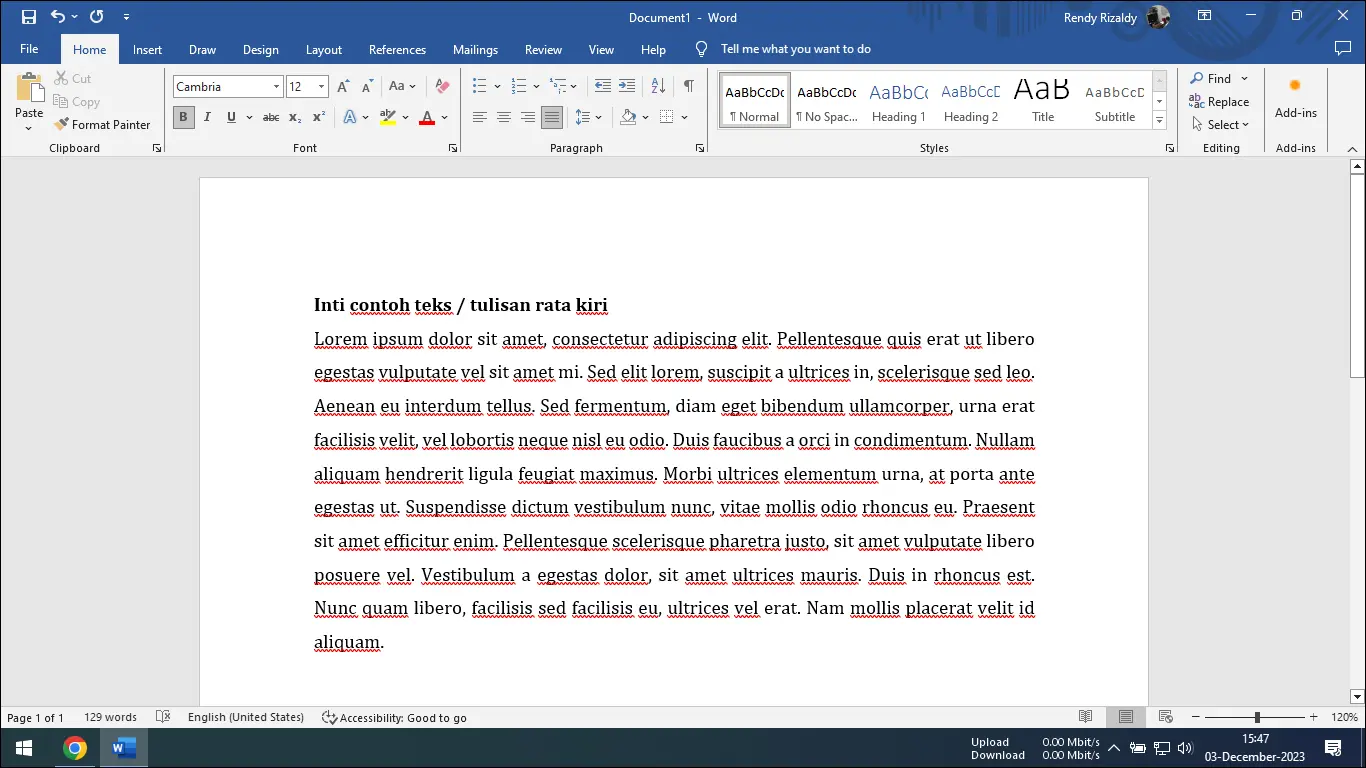The image size is (1366, 768).
Task: Open the Mailings ribbon tab
Action: point(475,49)
